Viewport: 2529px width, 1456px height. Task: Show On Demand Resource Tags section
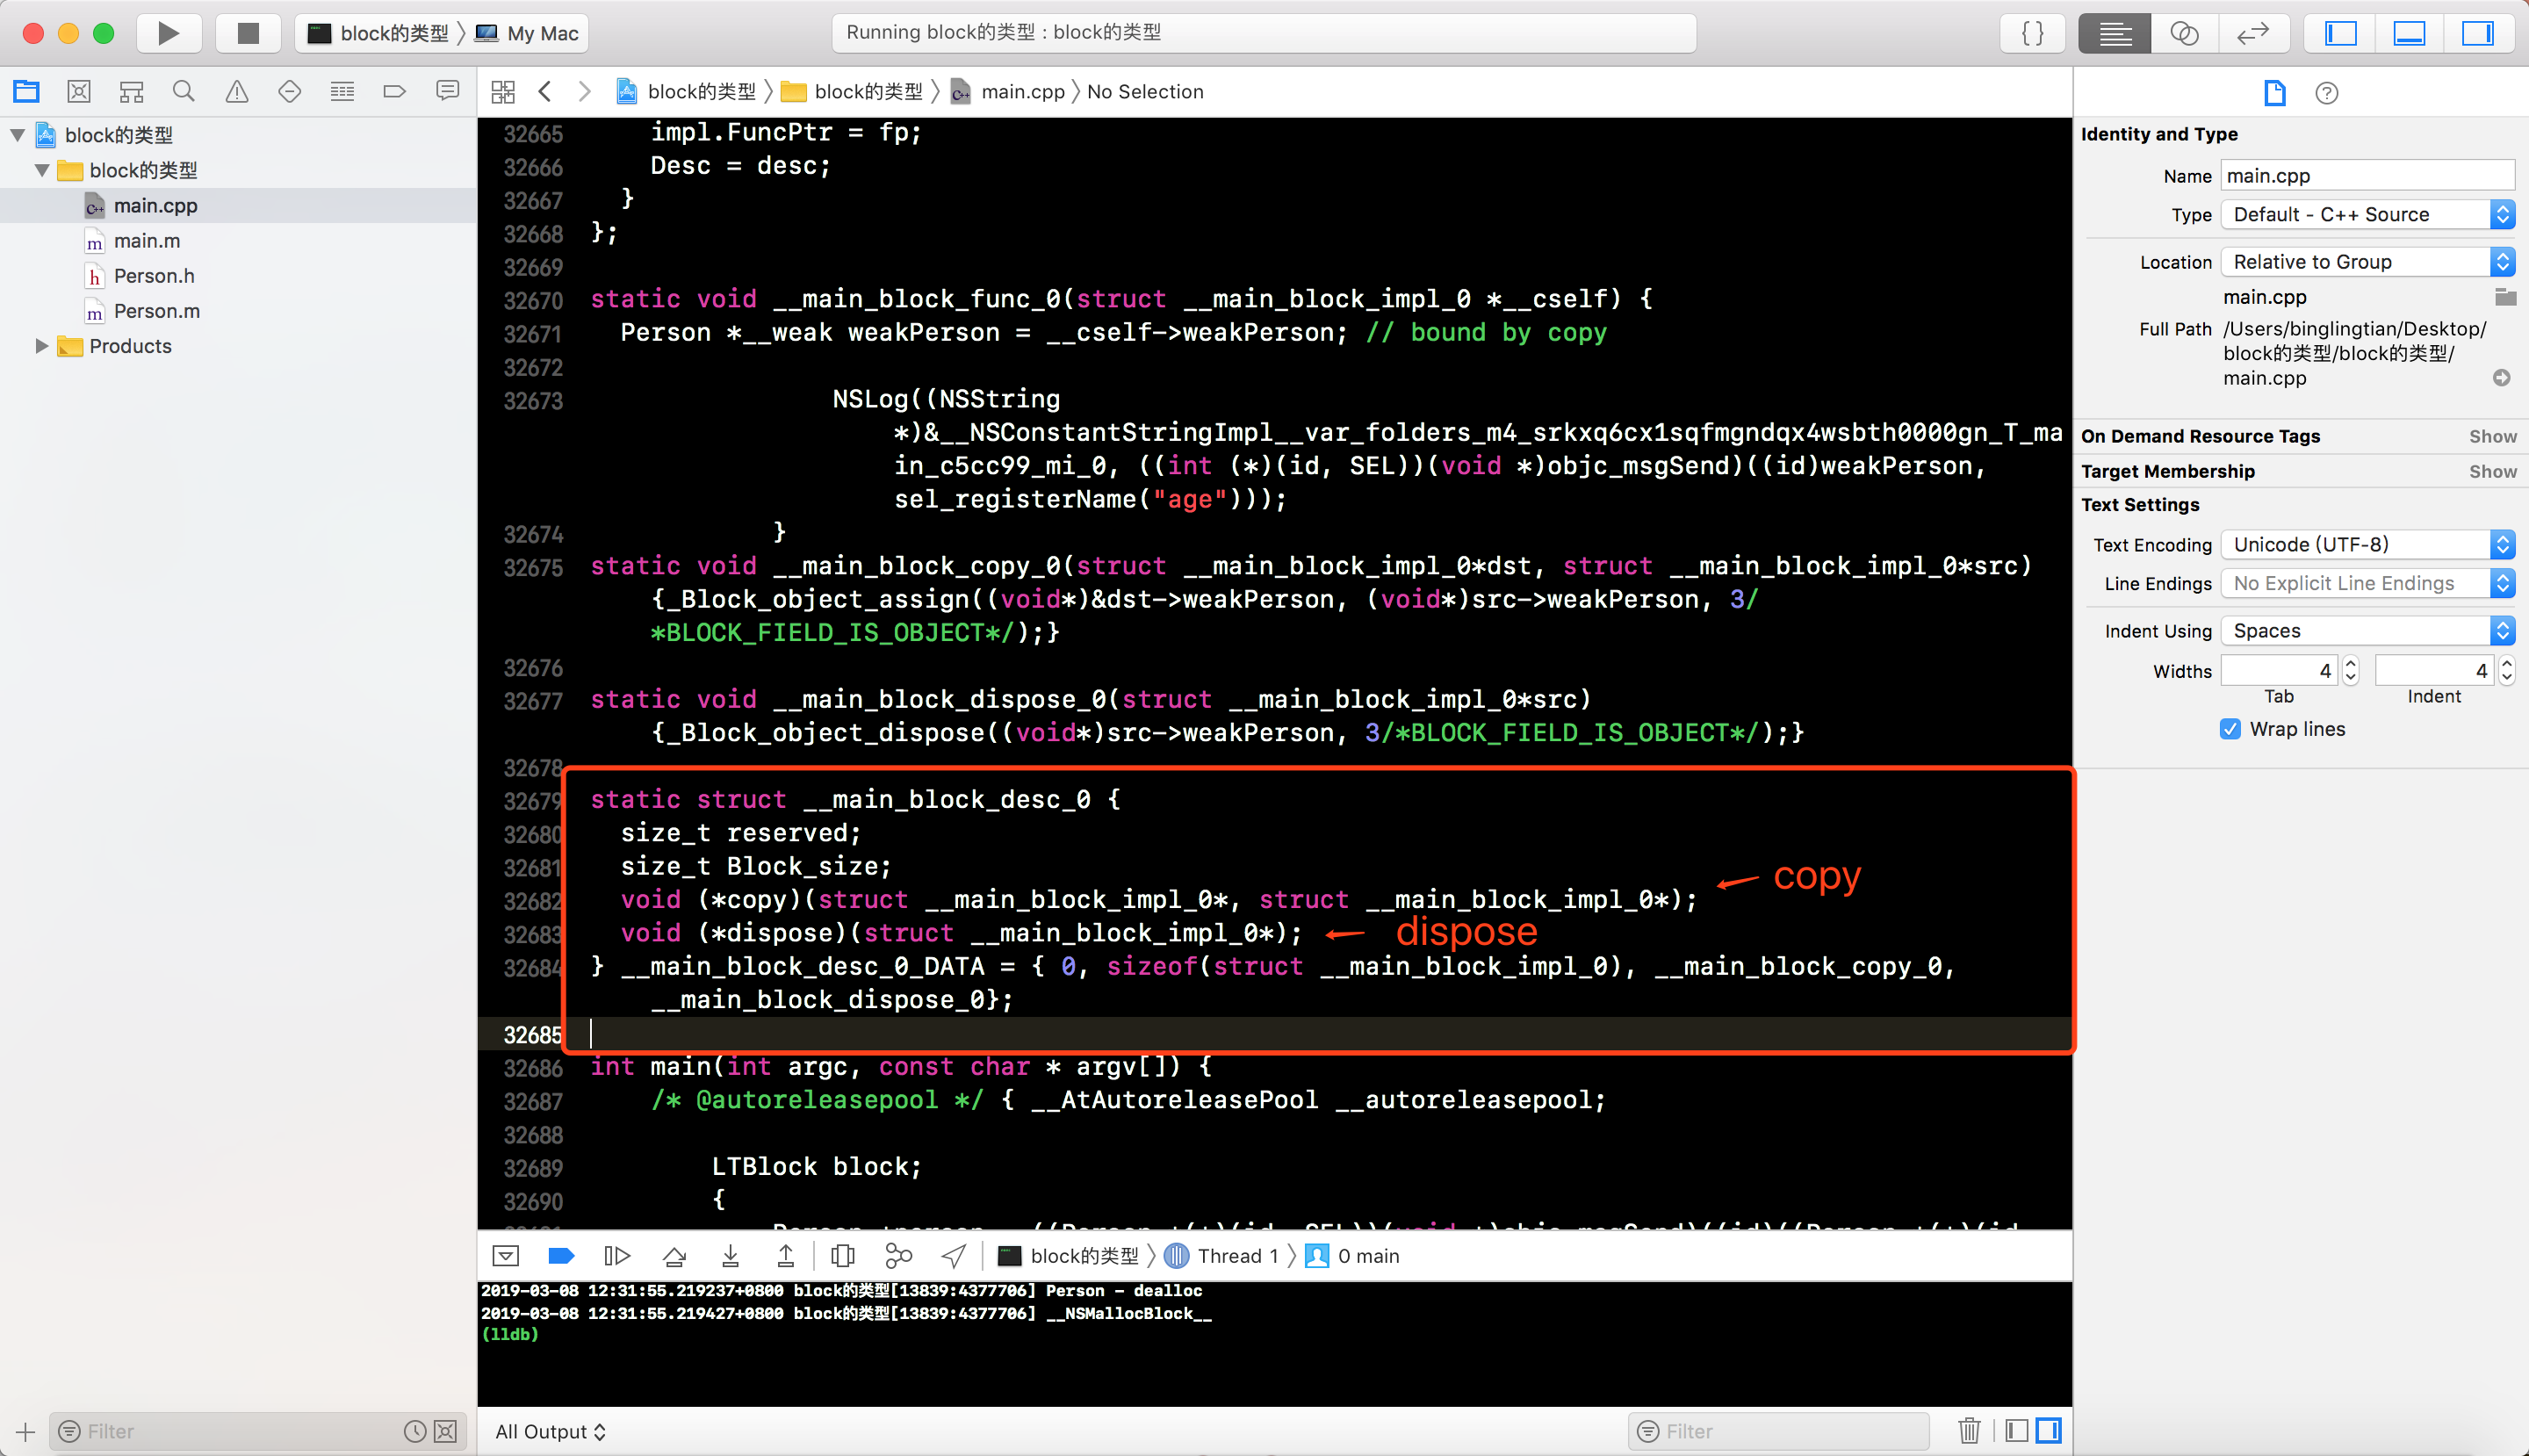coord(2492,436)
